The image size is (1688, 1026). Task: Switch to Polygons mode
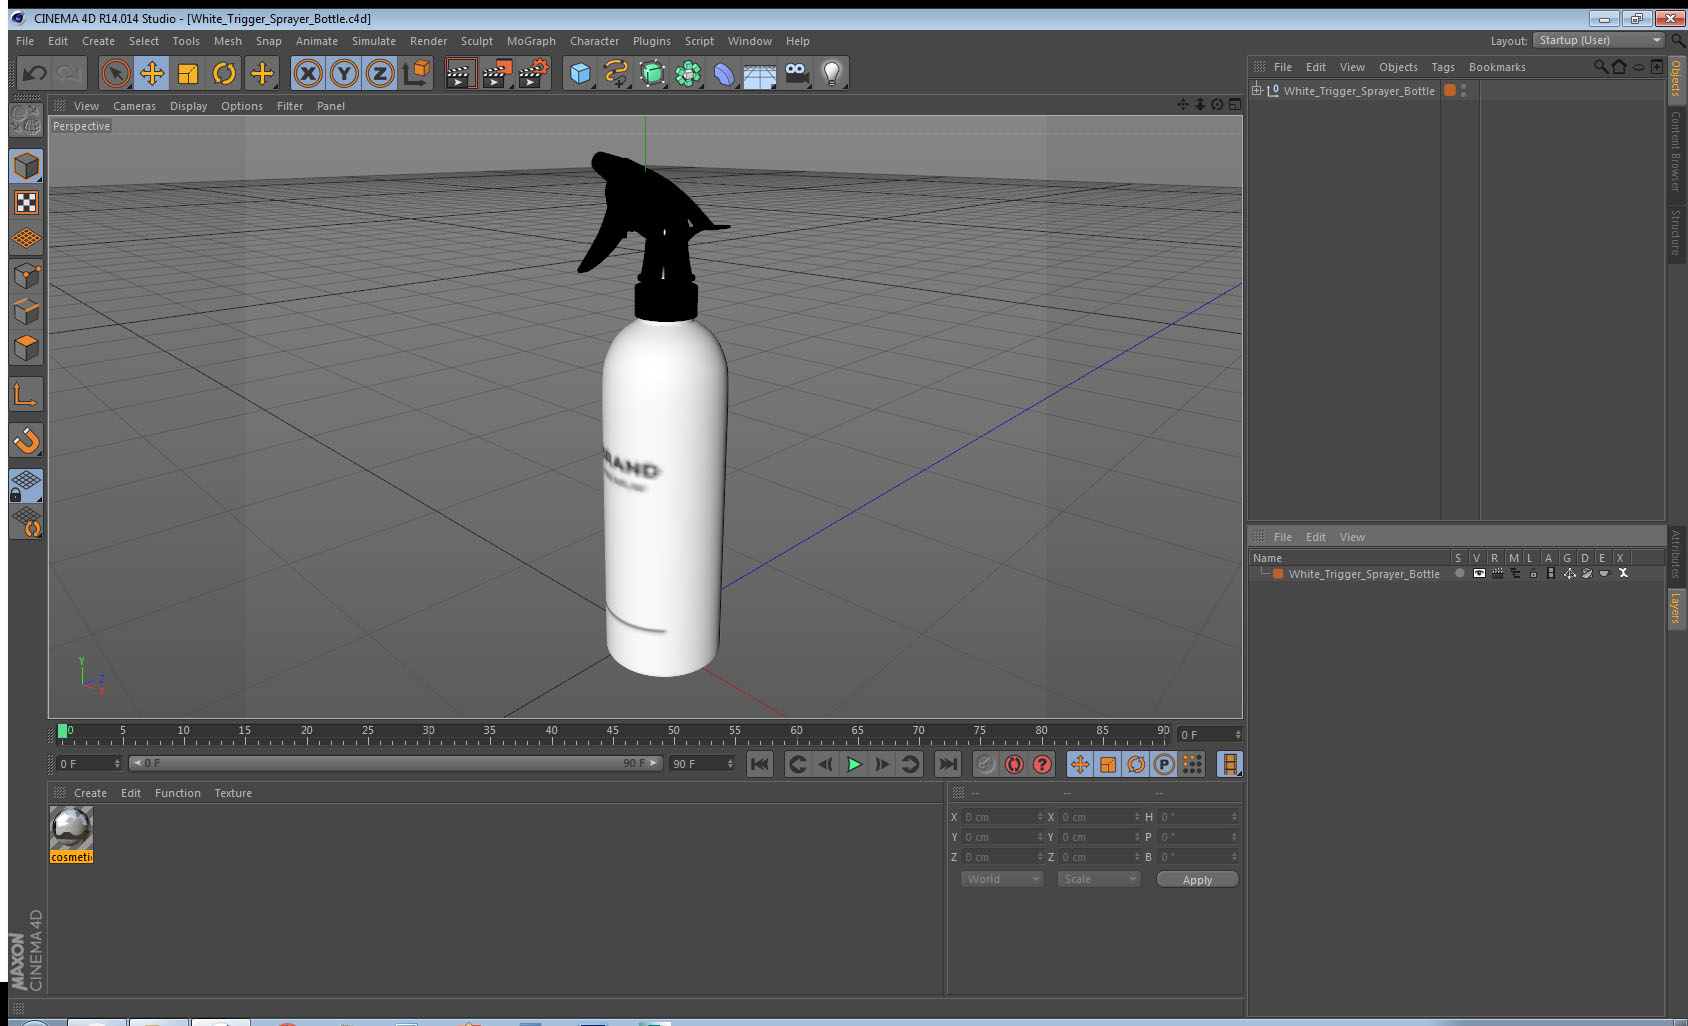tap(26, 348)
